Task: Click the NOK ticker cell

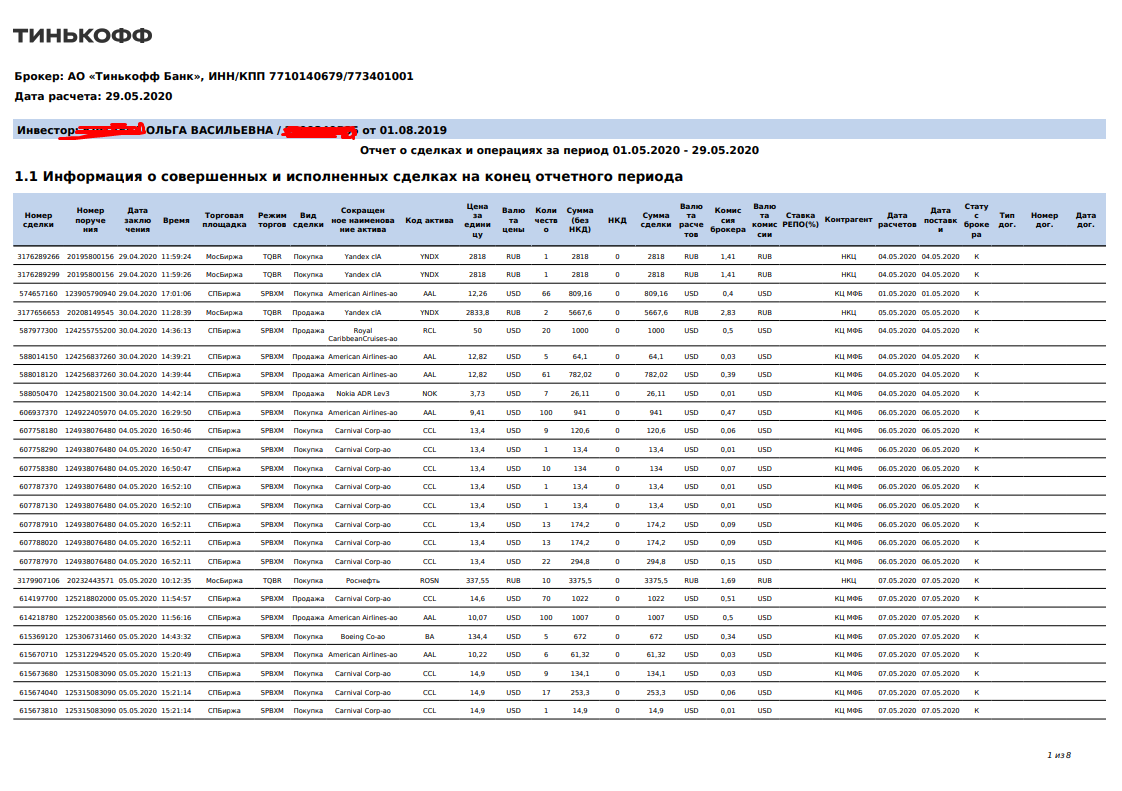Action: pos(429,394)
